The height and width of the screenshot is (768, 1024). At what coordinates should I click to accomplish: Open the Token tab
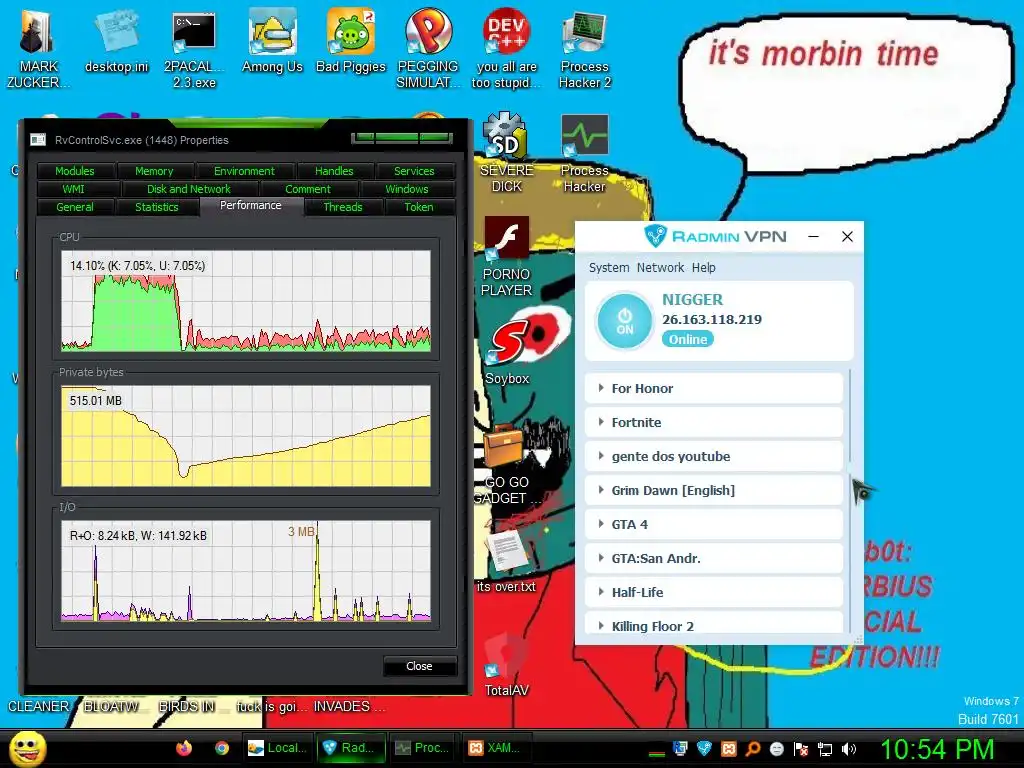click(419, 207)
